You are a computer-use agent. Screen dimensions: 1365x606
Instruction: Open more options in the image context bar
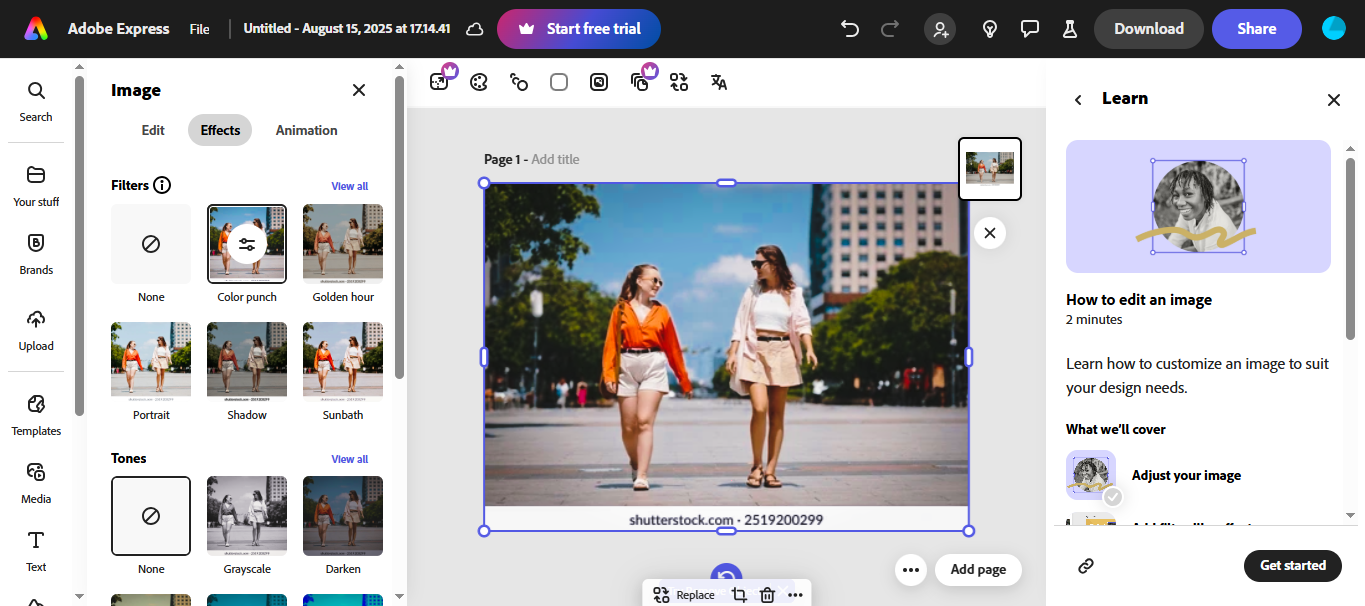pyautogui.click(x=795, y=594)
